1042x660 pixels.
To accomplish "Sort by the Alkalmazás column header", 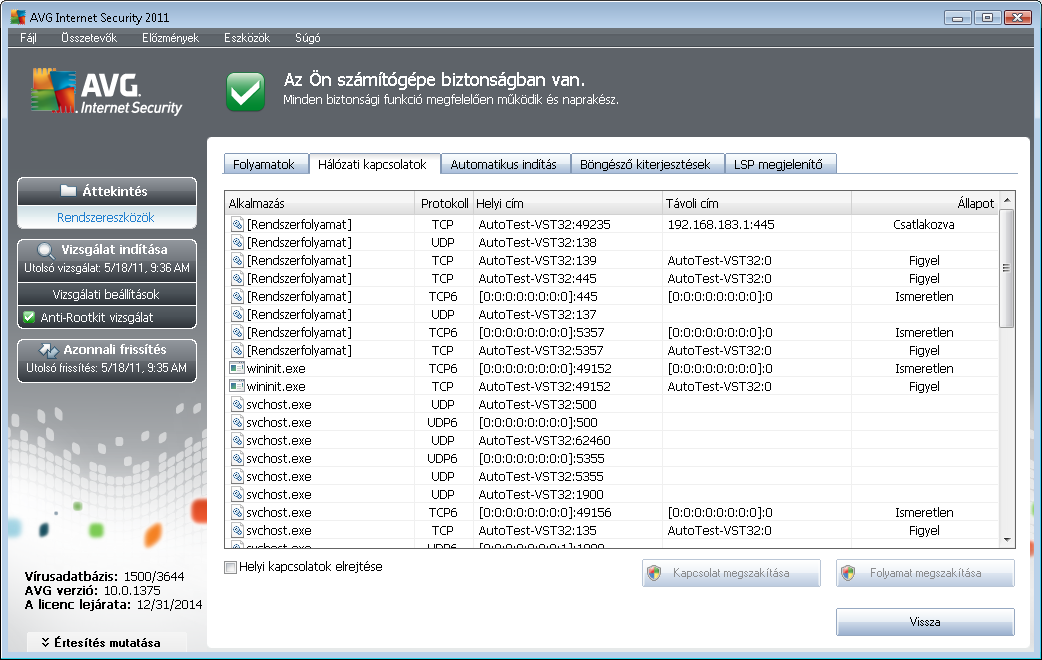I will click(321, 203).
